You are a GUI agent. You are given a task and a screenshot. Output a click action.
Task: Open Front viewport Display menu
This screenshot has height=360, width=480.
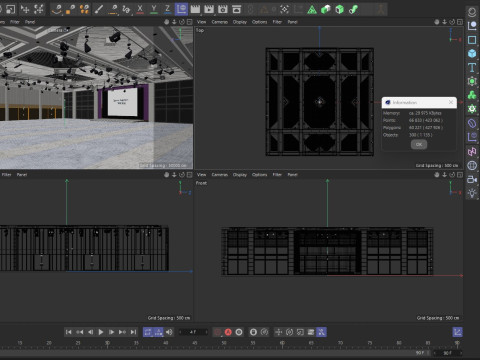(240, 175)
